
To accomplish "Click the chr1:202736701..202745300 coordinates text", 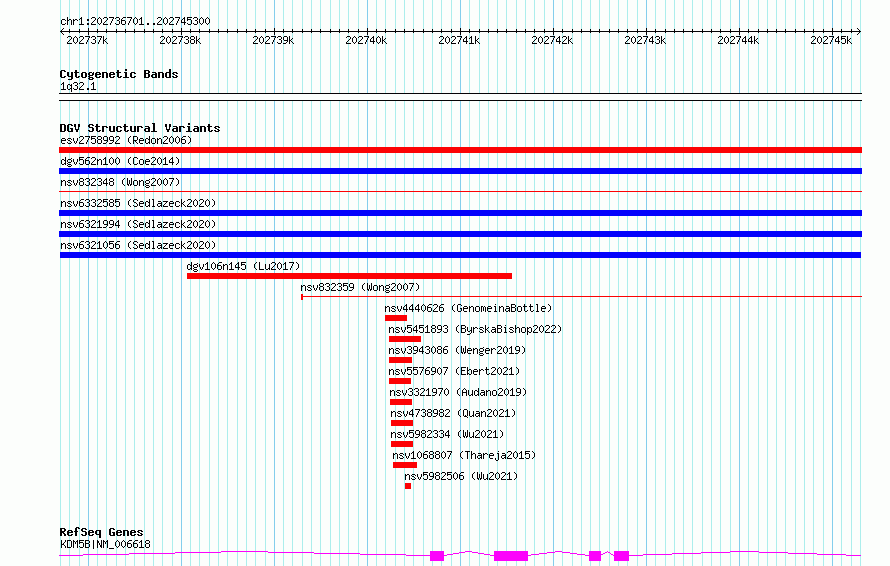I will pyautogui.click(x=135, y=21).
